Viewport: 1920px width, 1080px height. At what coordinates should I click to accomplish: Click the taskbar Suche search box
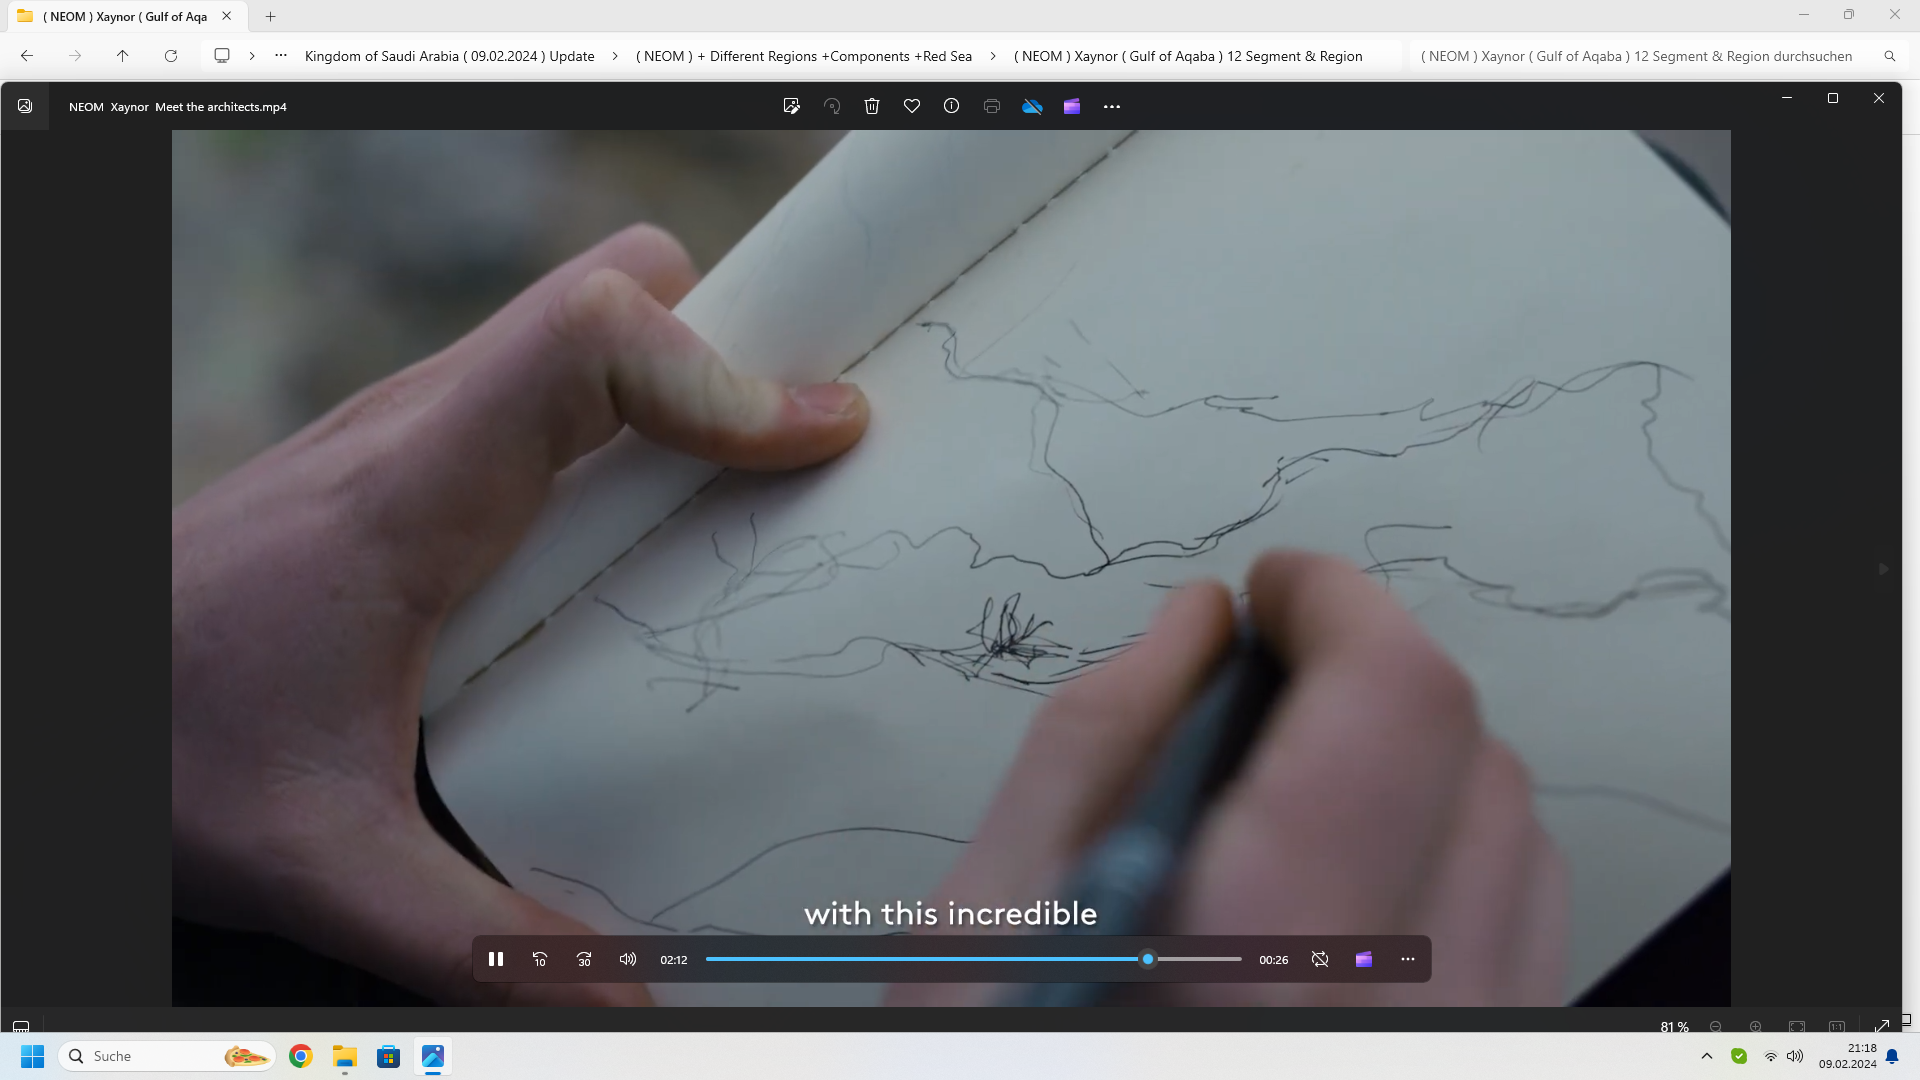pos(167,1056)
